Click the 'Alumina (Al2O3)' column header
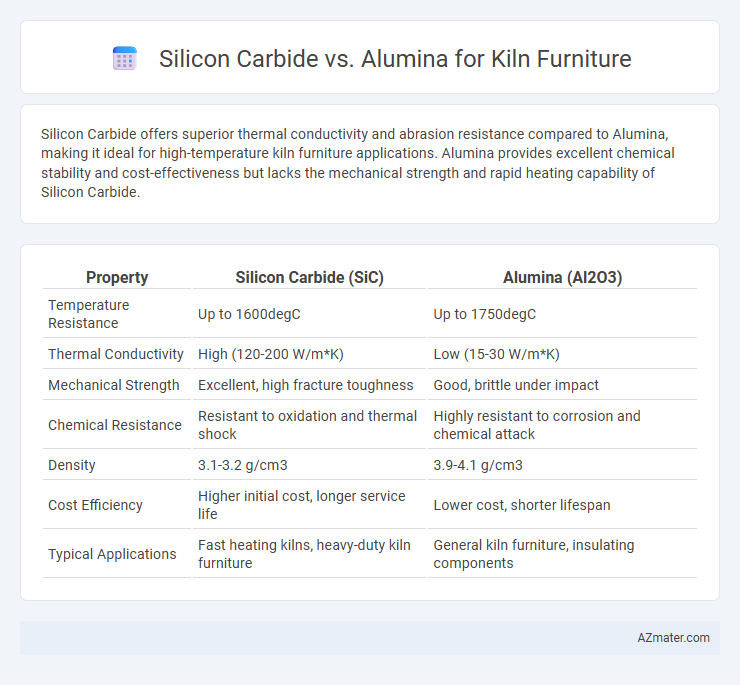 click(x=562, y=277)
